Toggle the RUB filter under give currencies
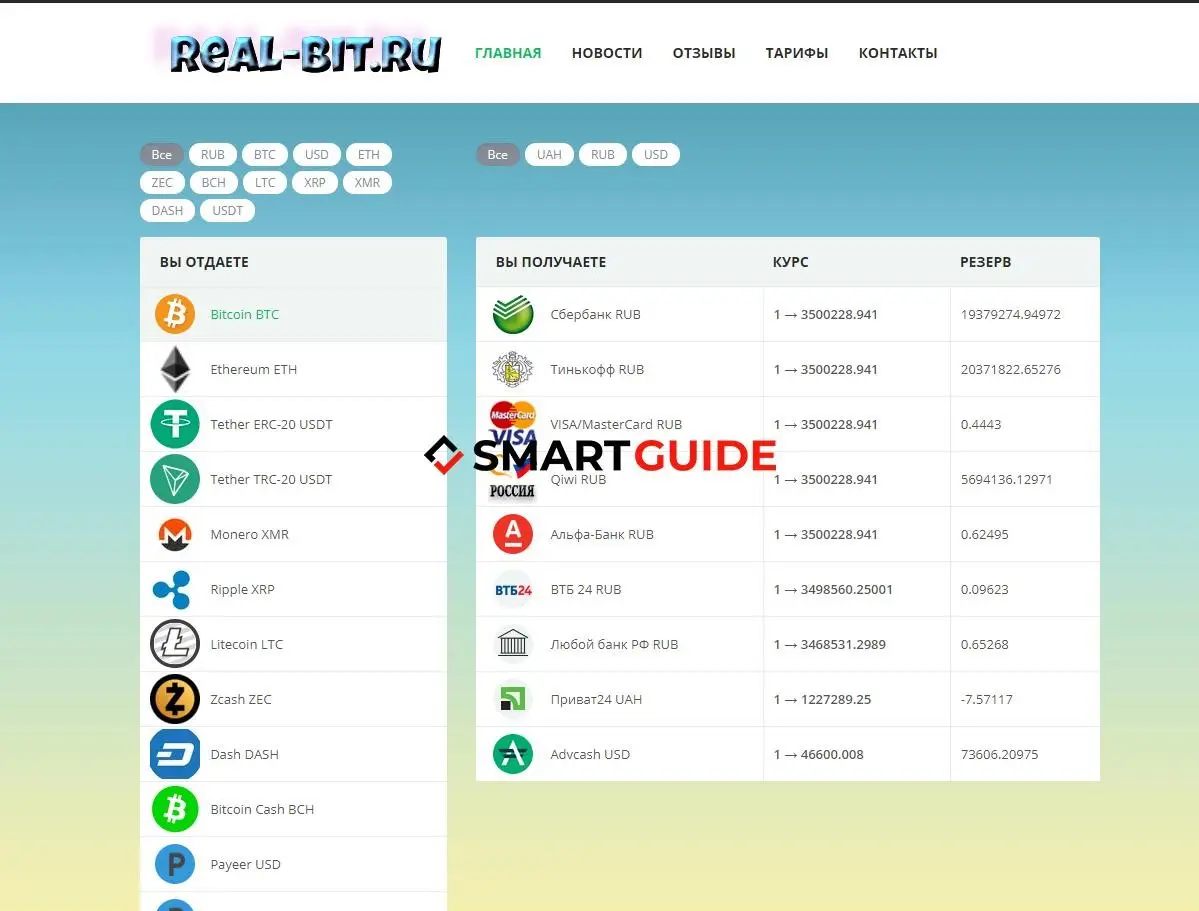 click(x=213, y=155)
